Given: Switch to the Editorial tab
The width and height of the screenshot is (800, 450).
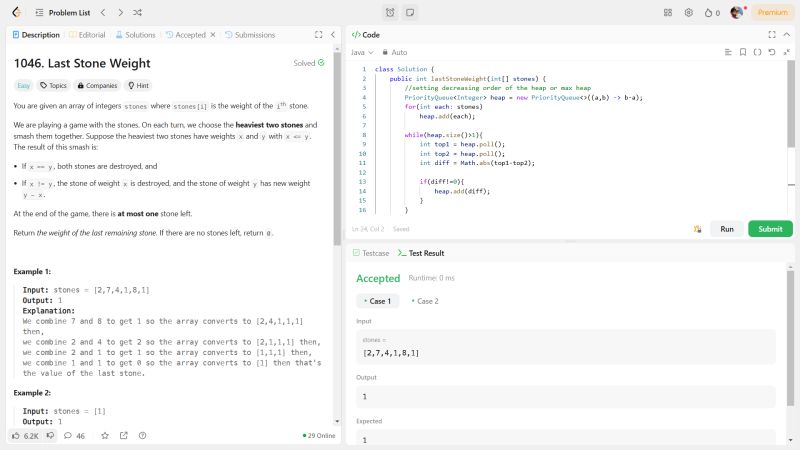Looking at the screenshot, I should click(x=87, y=35).
